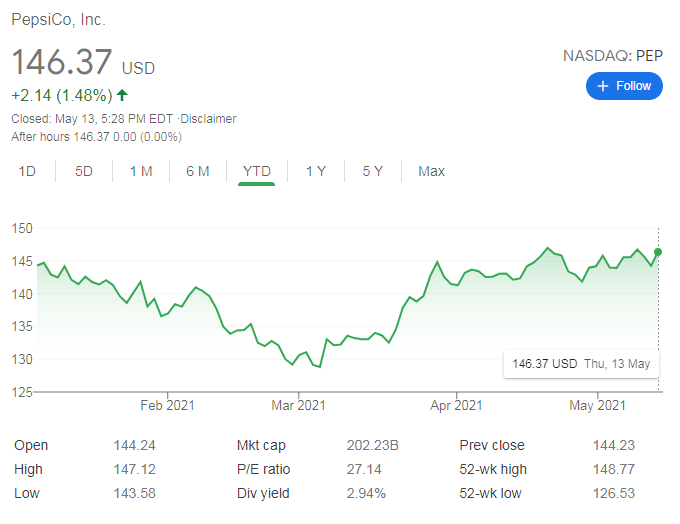
Task: Switch to the 1D range tab
Action: pyautogui.click(x=27, y=171)
